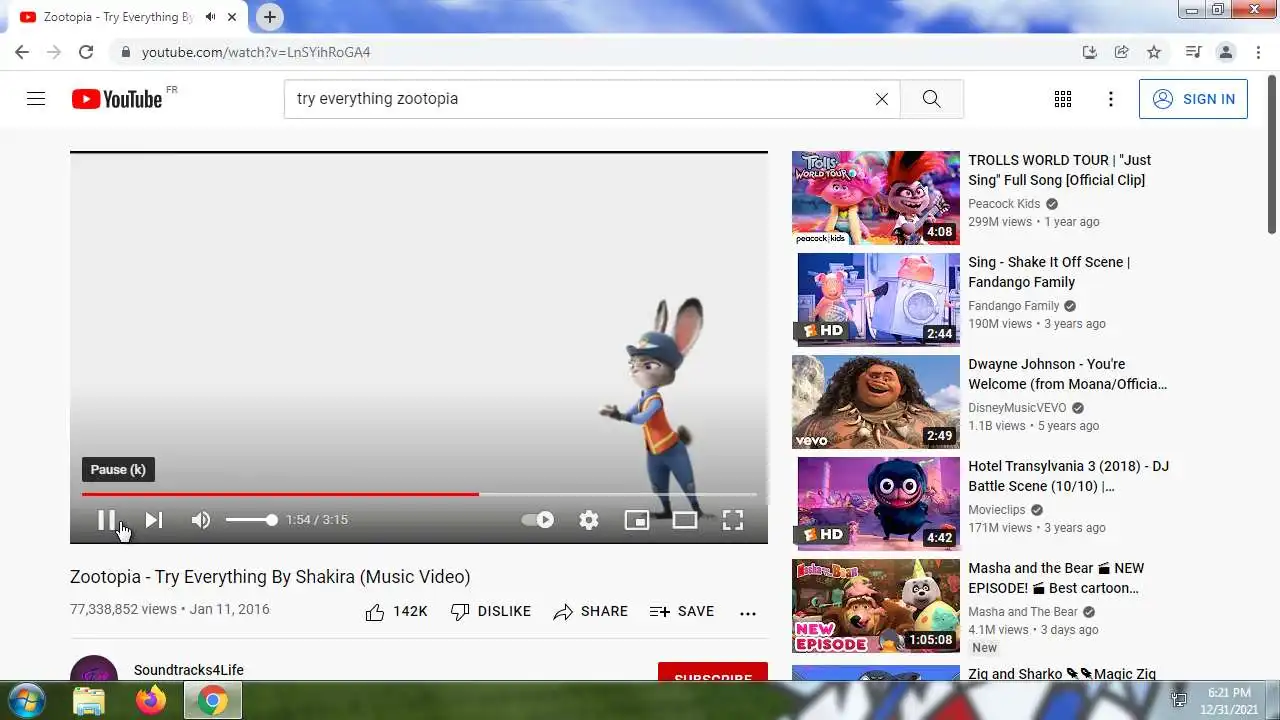Viewport: 1280px width, 720px height.
Task: Open 'Sing - Shake It Off Scene' title
Action: pos(1049,272)
